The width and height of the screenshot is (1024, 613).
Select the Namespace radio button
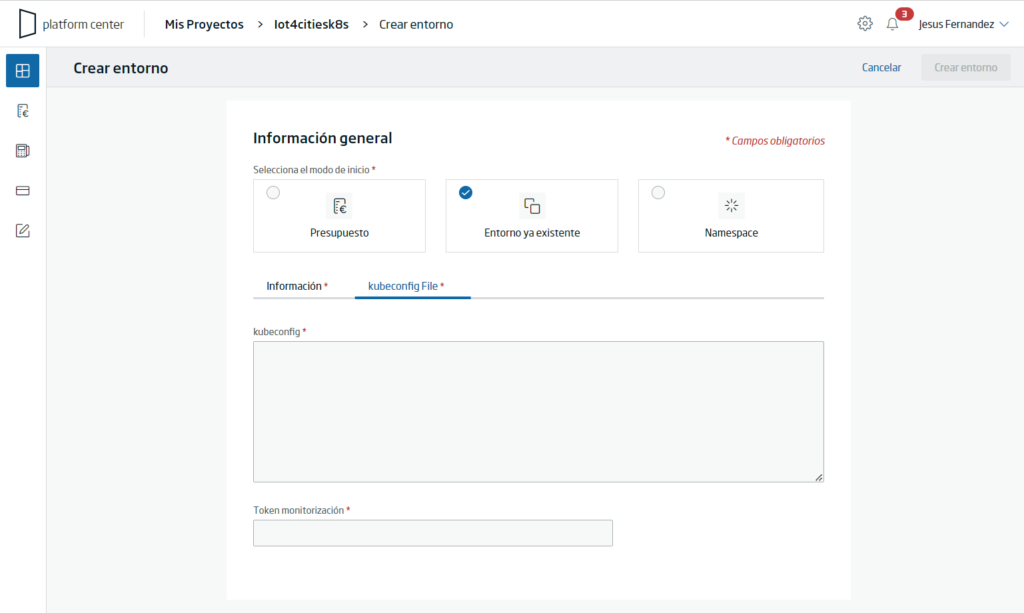(658, 193)
